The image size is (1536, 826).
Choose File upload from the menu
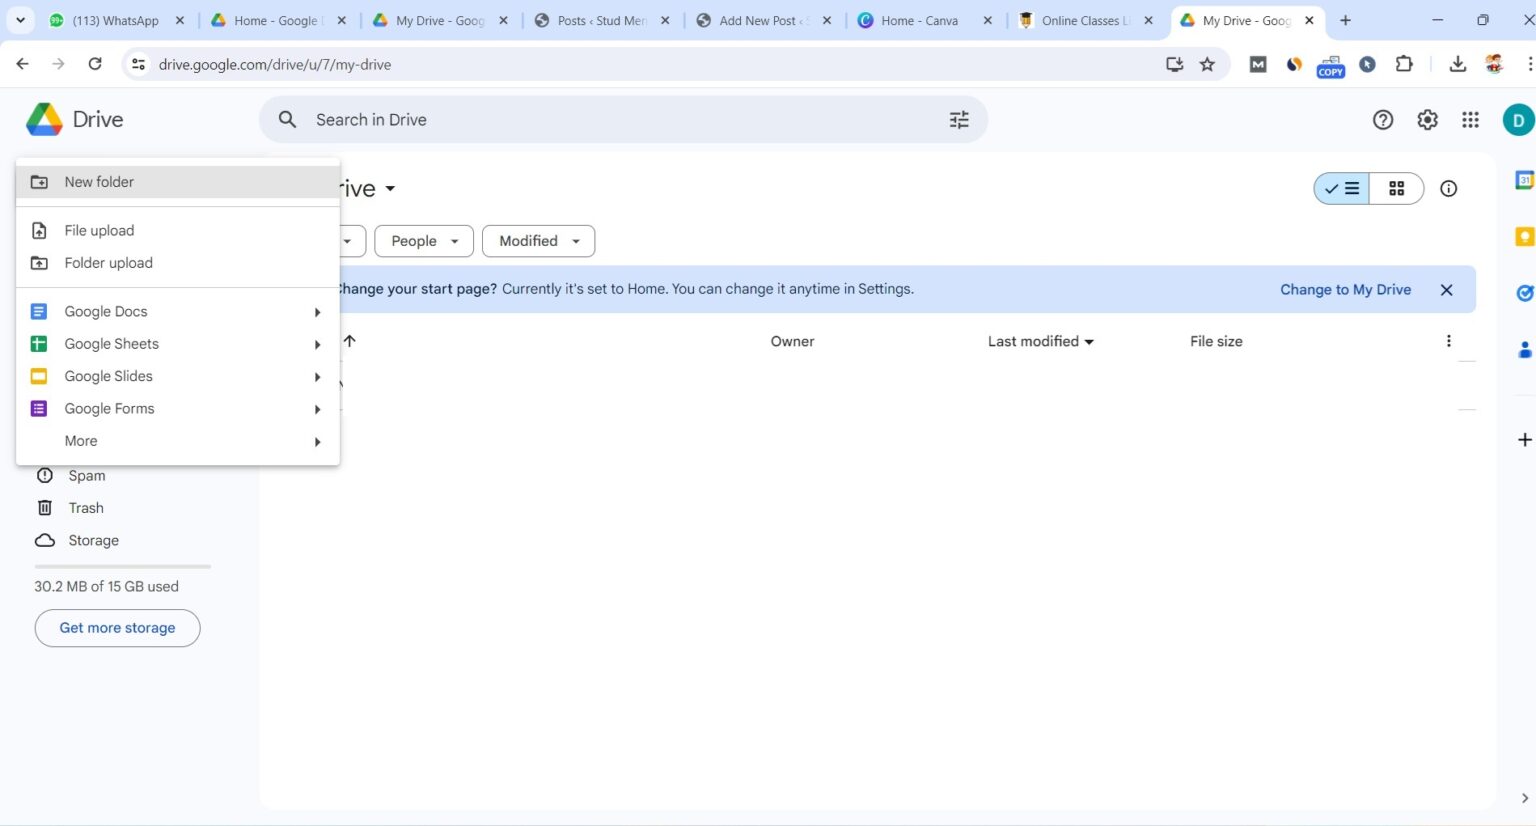[x=99, y=230]
